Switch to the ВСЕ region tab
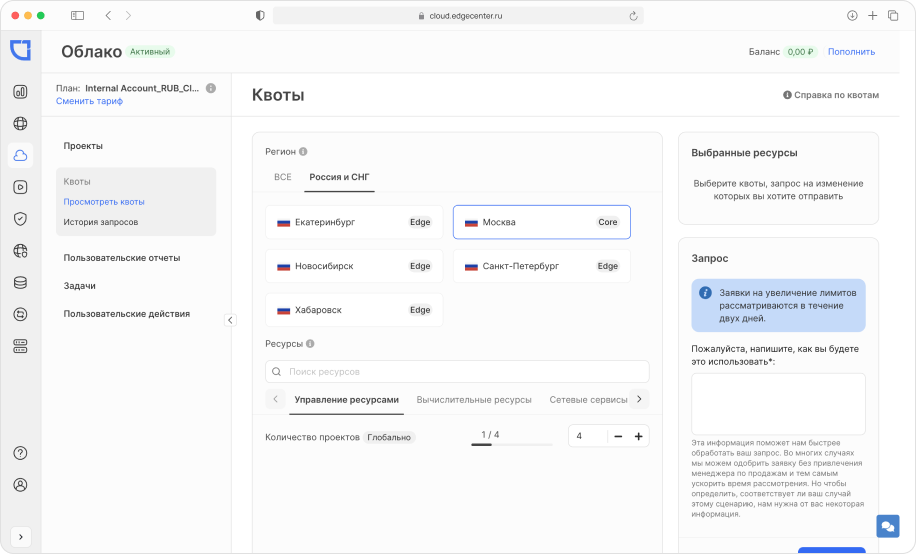Viewport: 916px width, 554px height. point(283,176)
